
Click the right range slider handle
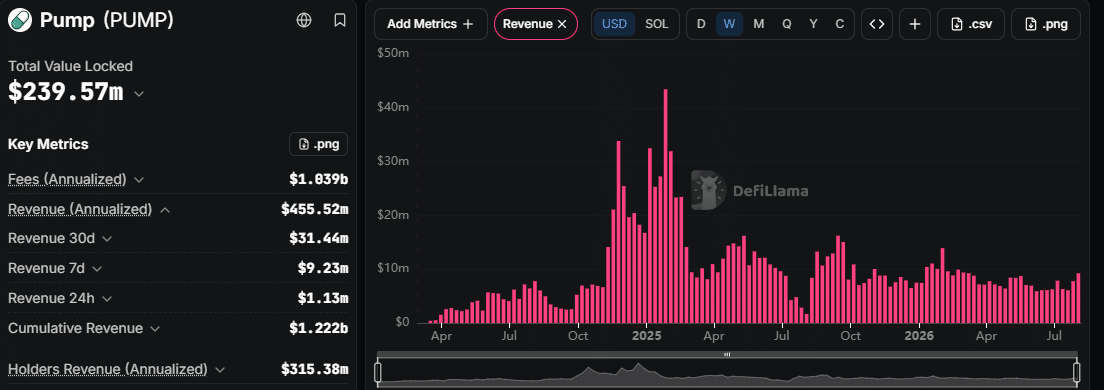pos(1077,372)
